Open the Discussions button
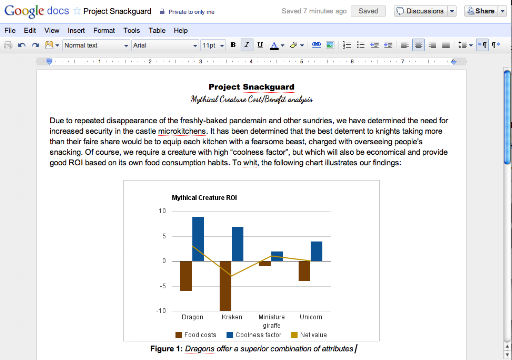Screen dimensions: 512x360 pos(421,11)
